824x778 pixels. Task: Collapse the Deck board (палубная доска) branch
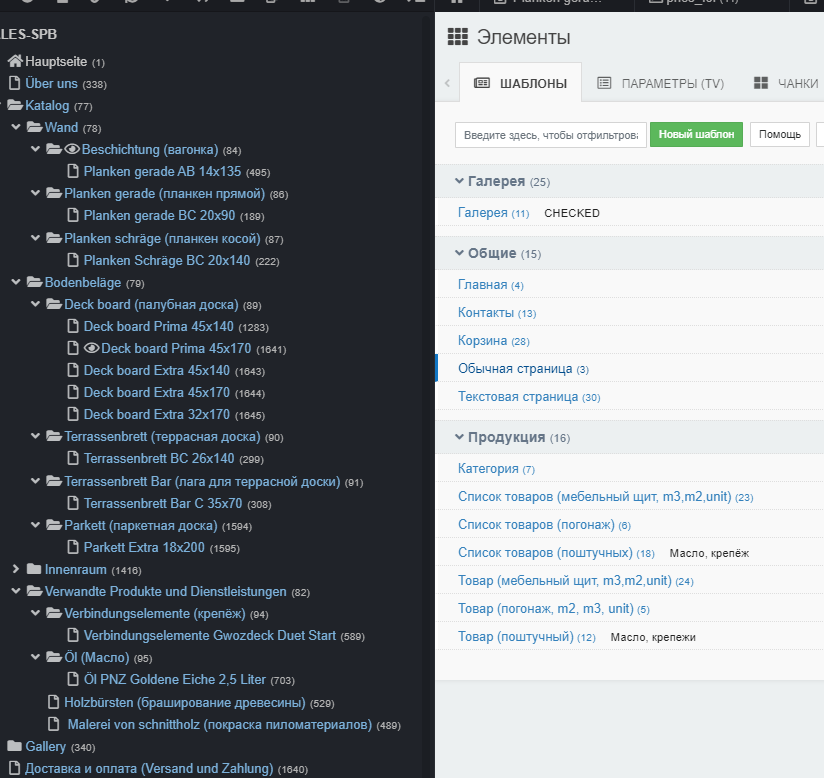[x=35, y=304]
